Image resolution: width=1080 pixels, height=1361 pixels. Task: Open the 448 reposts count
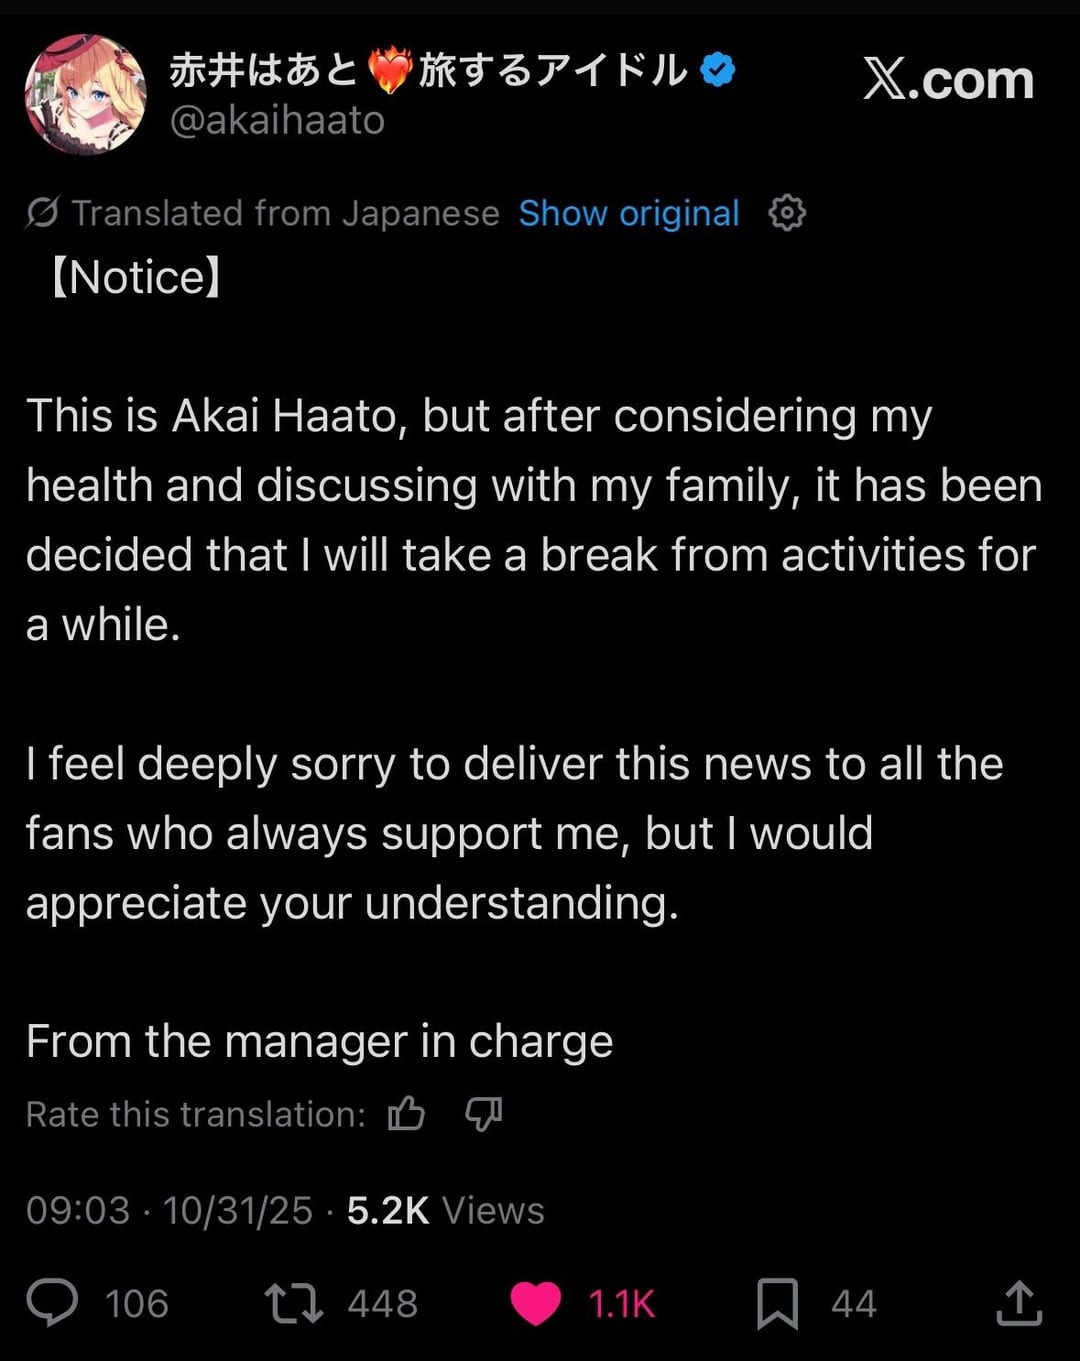[x=382, y=1304]
